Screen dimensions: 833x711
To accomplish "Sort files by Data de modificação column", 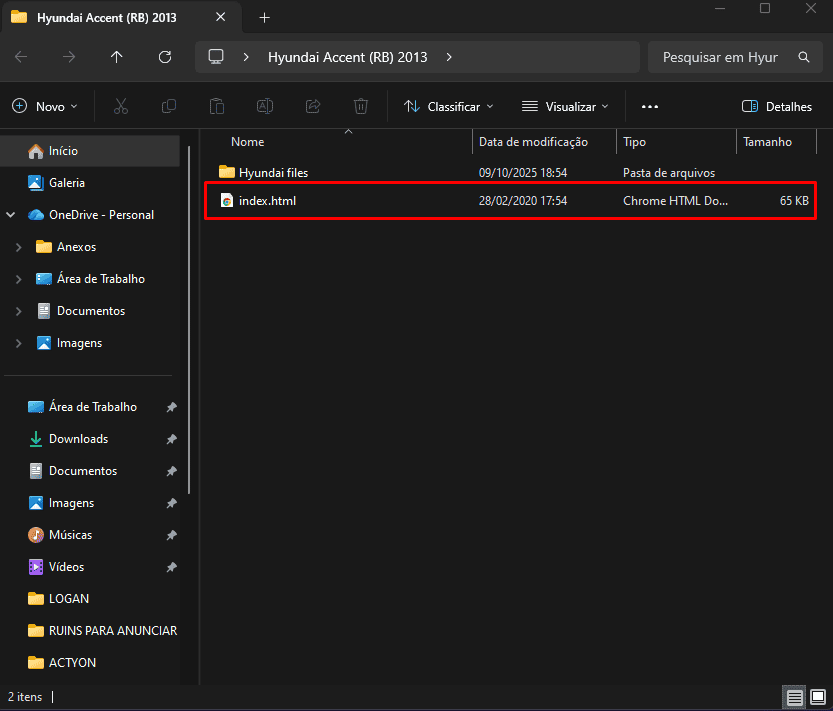I will pyautogui.click(x=533, y=142).
